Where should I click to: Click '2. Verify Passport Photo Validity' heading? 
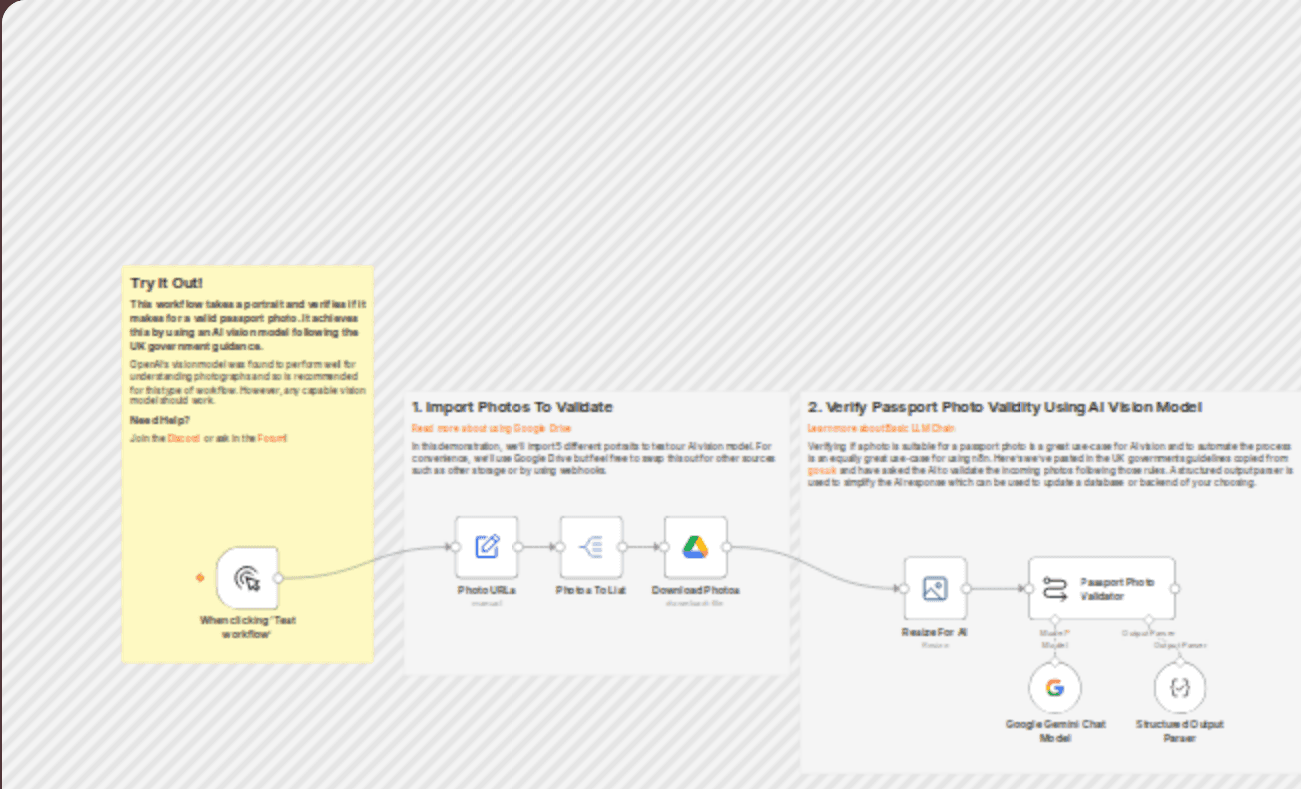[x=1005, y=407]
